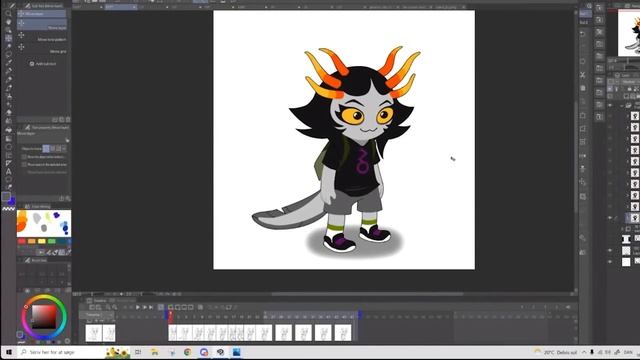Viewport: 640px width, 360px height.
Task: Select the Gradient tool
Action: pyautogui.click(x=8, y=138)
